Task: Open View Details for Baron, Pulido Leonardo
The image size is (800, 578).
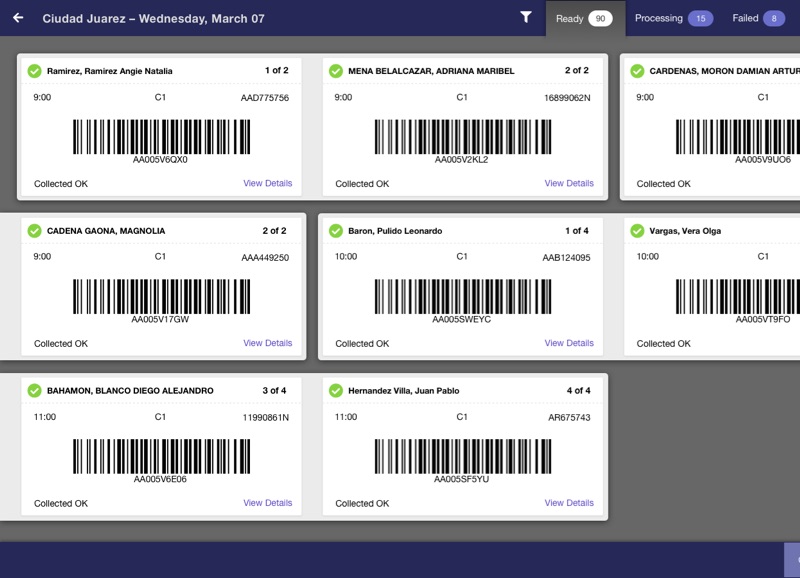Action: pyautogui.click(x=569, y=343)
